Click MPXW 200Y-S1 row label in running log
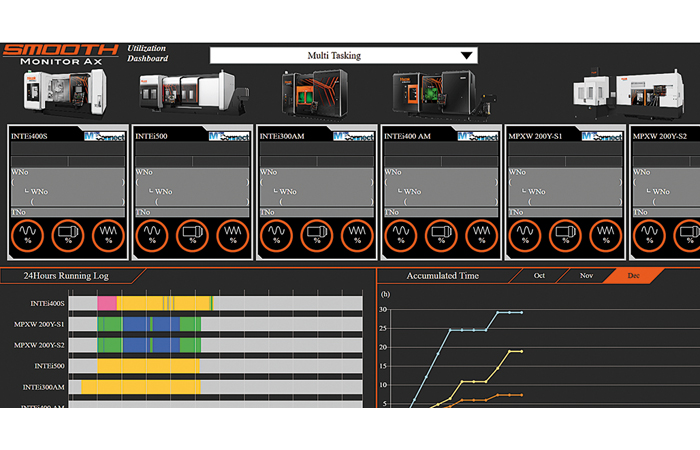700x450 pixels. pos(39,324)
